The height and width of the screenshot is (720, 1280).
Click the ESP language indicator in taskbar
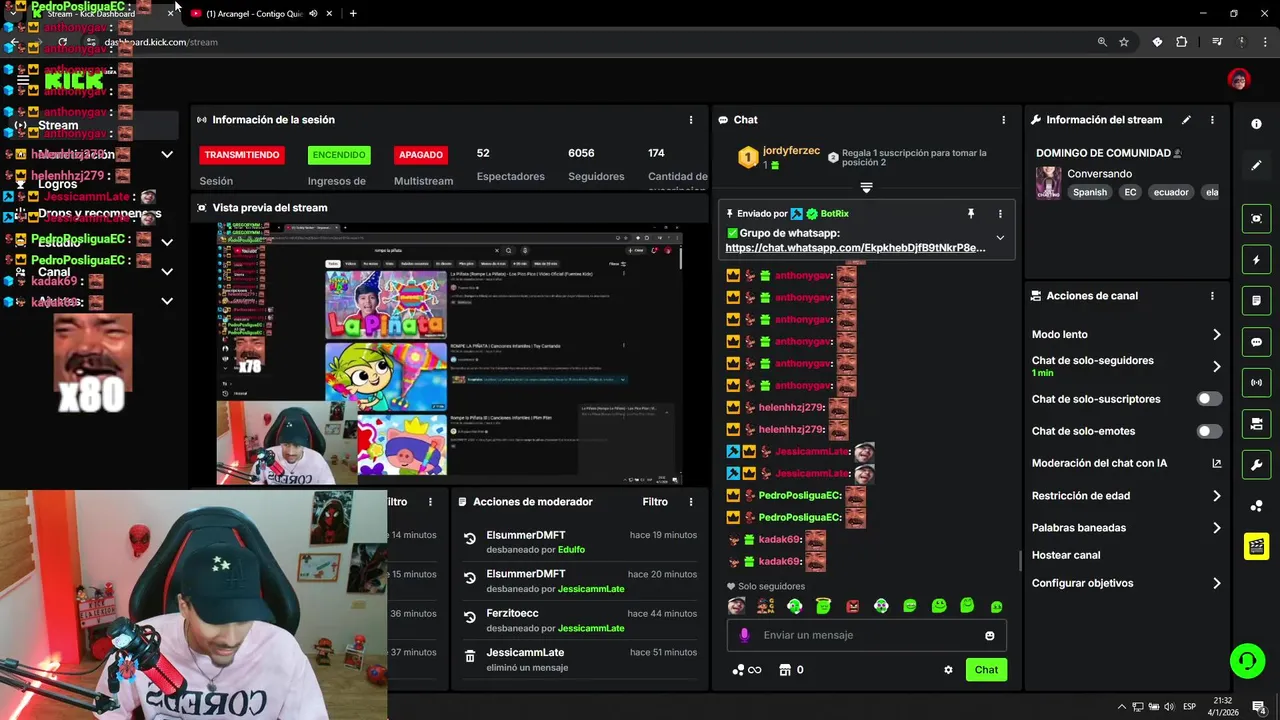[1189, 708]
